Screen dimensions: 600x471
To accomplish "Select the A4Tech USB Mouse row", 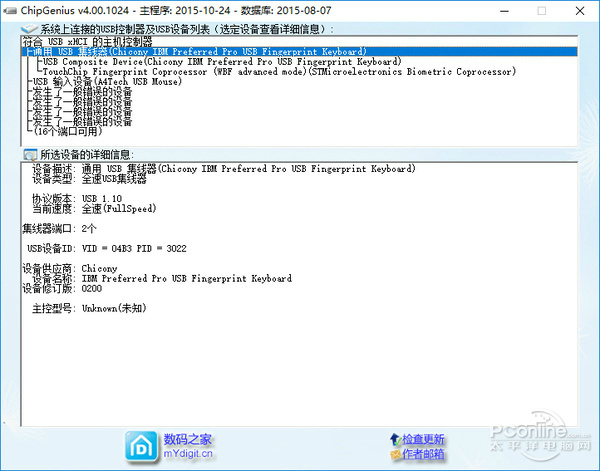I will (x=300, y=81).
